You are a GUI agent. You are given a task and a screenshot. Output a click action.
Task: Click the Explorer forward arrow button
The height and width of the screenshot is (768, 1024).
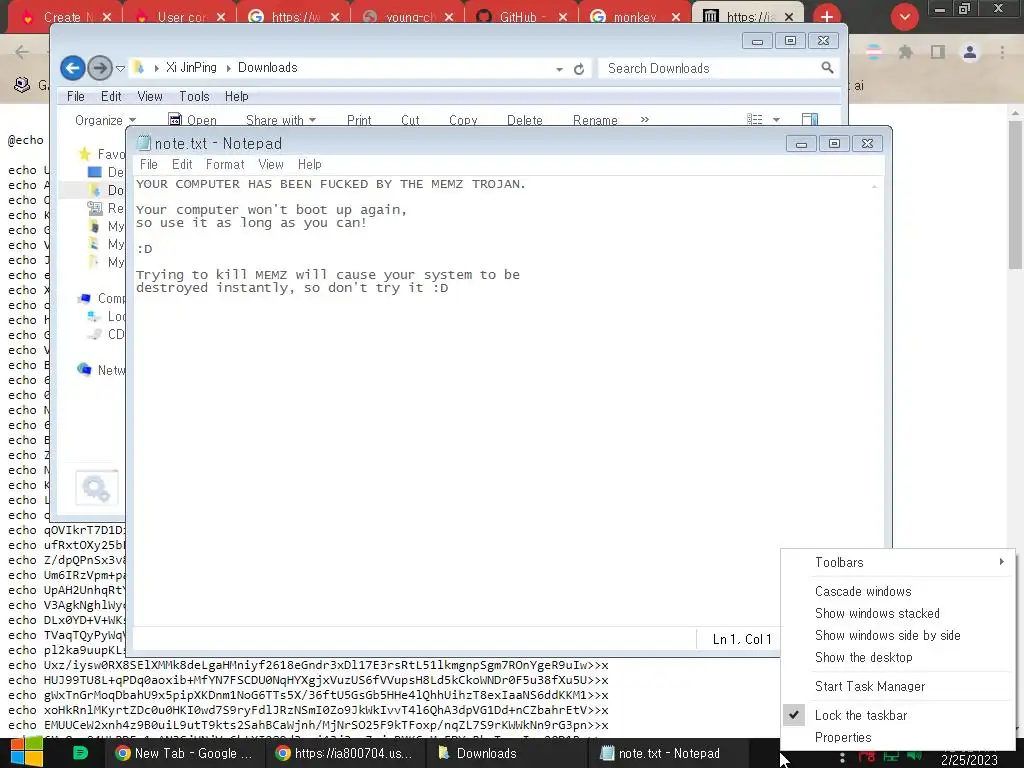click(99, 68)
